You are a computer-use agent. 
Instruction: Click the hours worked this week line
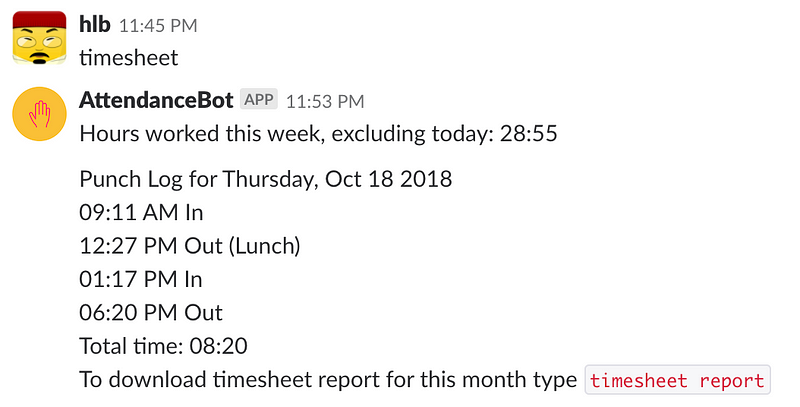[318, 134]
